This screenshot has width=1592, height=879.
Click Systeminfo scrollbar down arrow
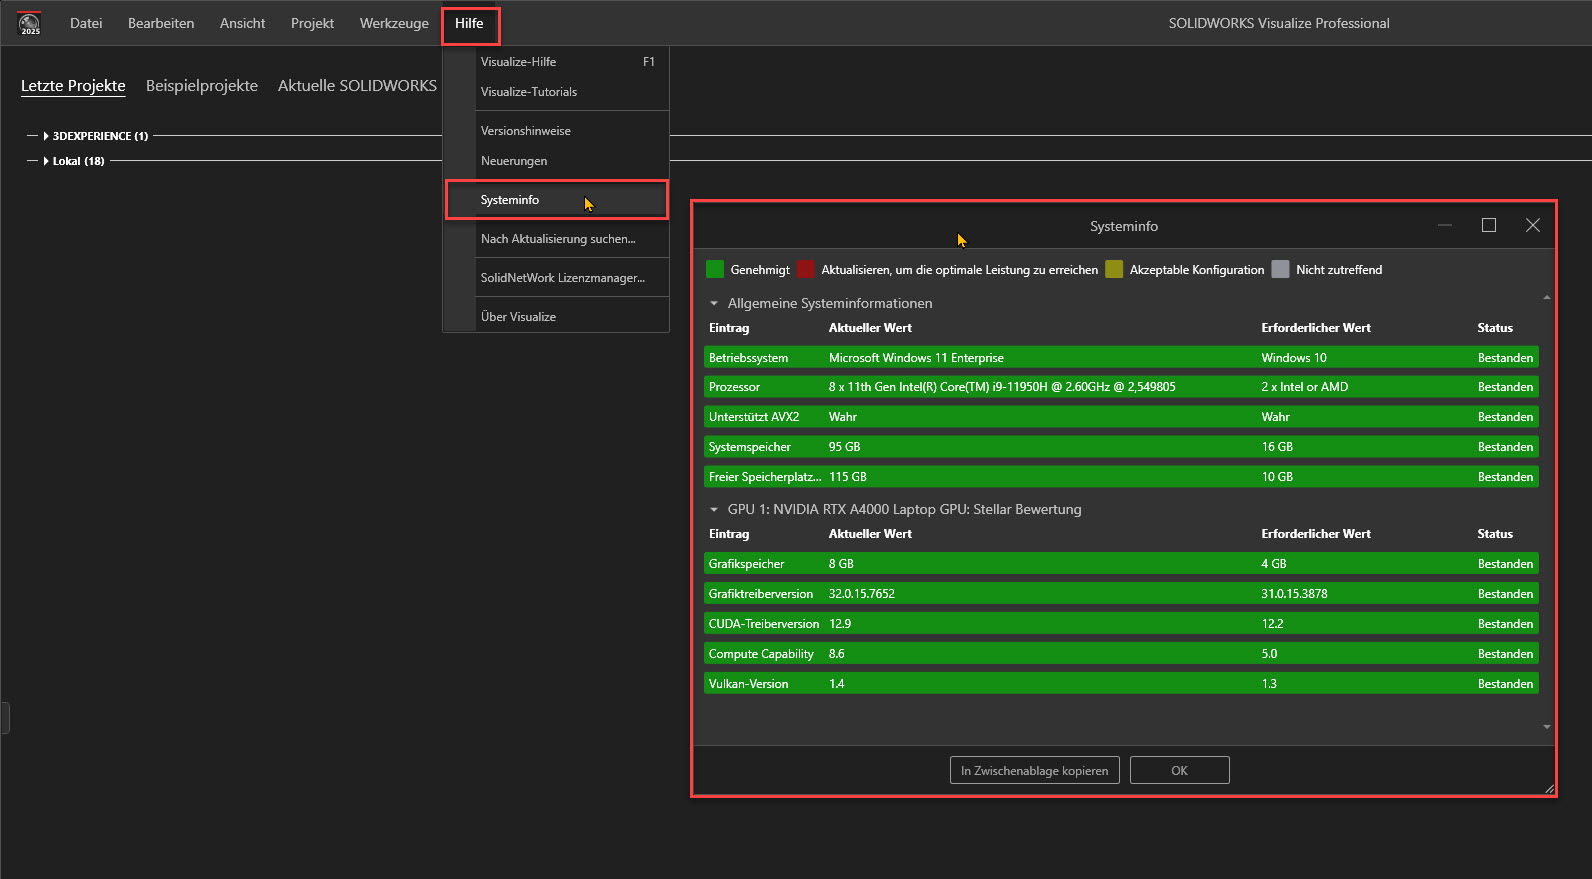pyautogui.click(x=1547, y=727)
